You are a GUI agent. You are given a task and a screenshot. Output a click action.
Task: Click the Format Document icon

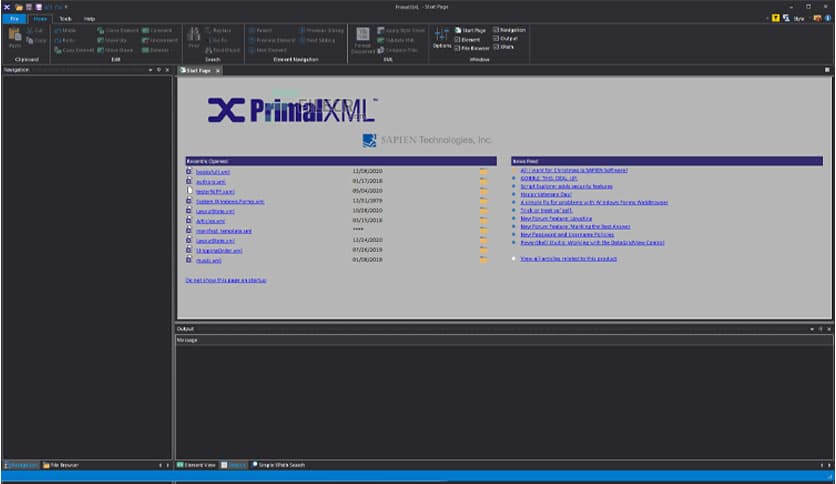click(363, 34)
